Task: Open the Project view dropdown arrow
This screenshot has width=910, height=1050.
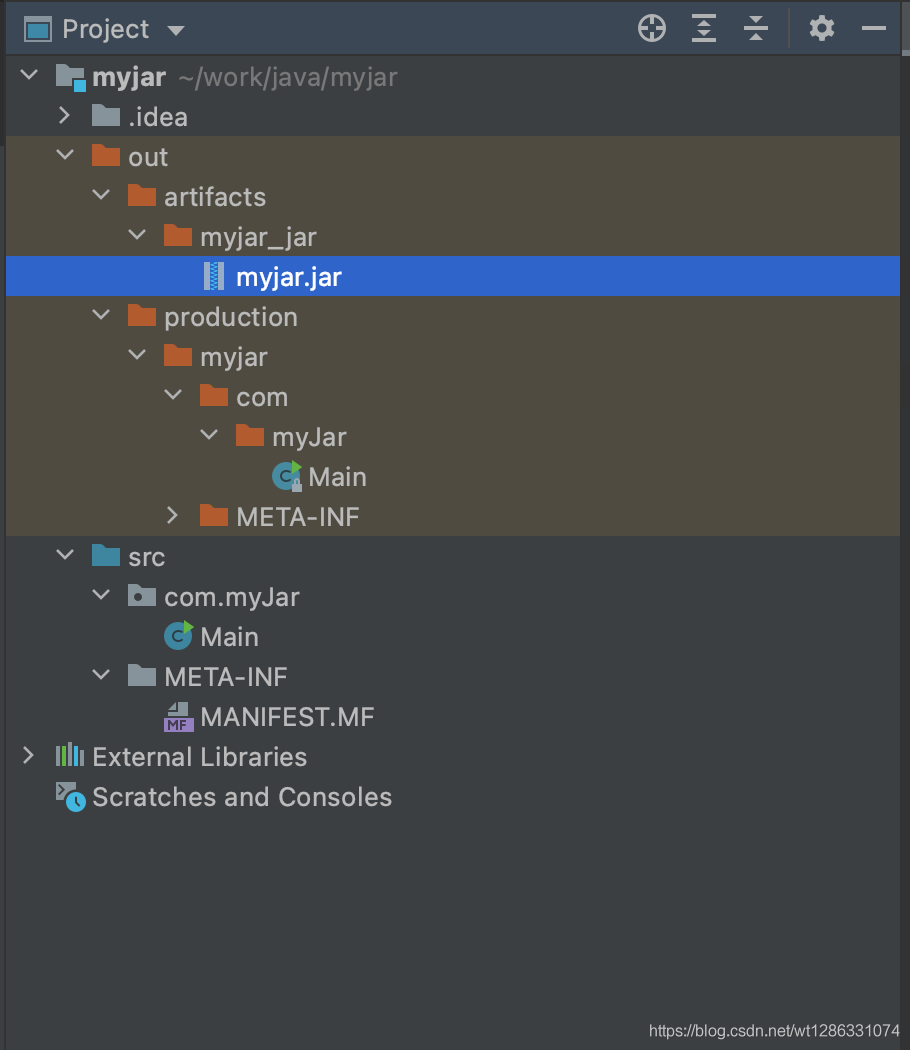Action: coord(176,30)
